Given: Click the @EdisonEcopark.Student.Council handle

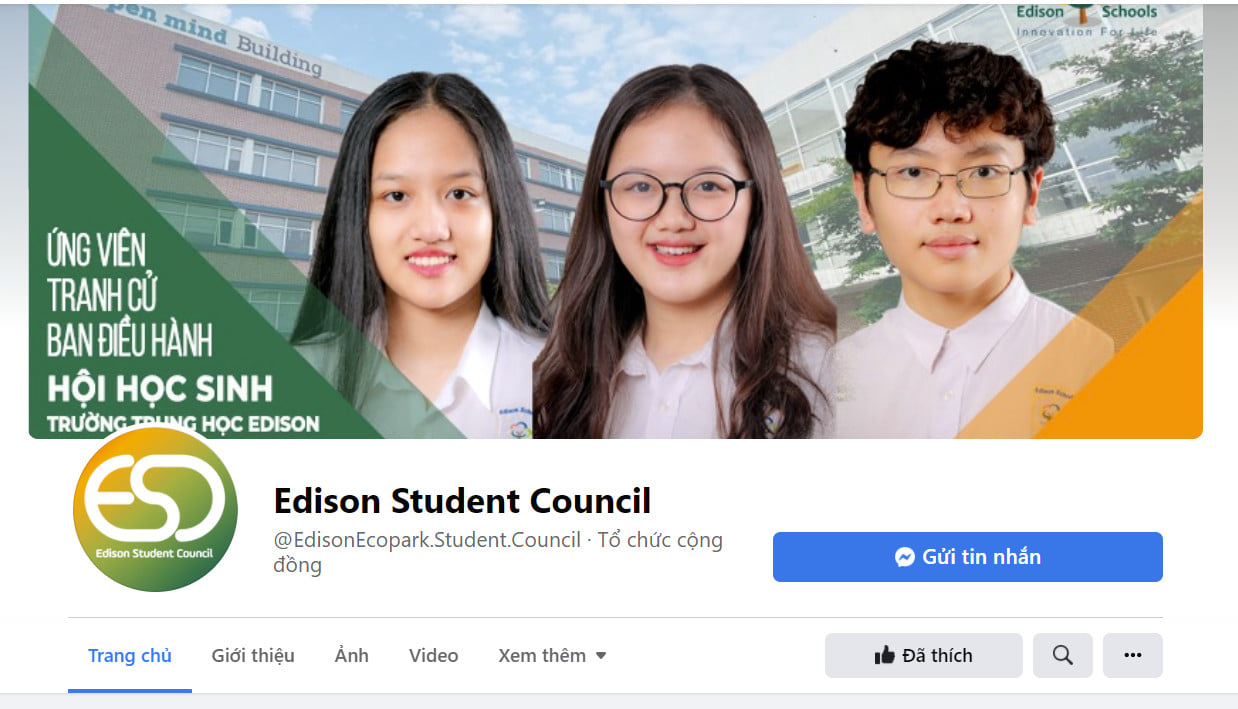Looking at the screenshot, I should [427, 540].
